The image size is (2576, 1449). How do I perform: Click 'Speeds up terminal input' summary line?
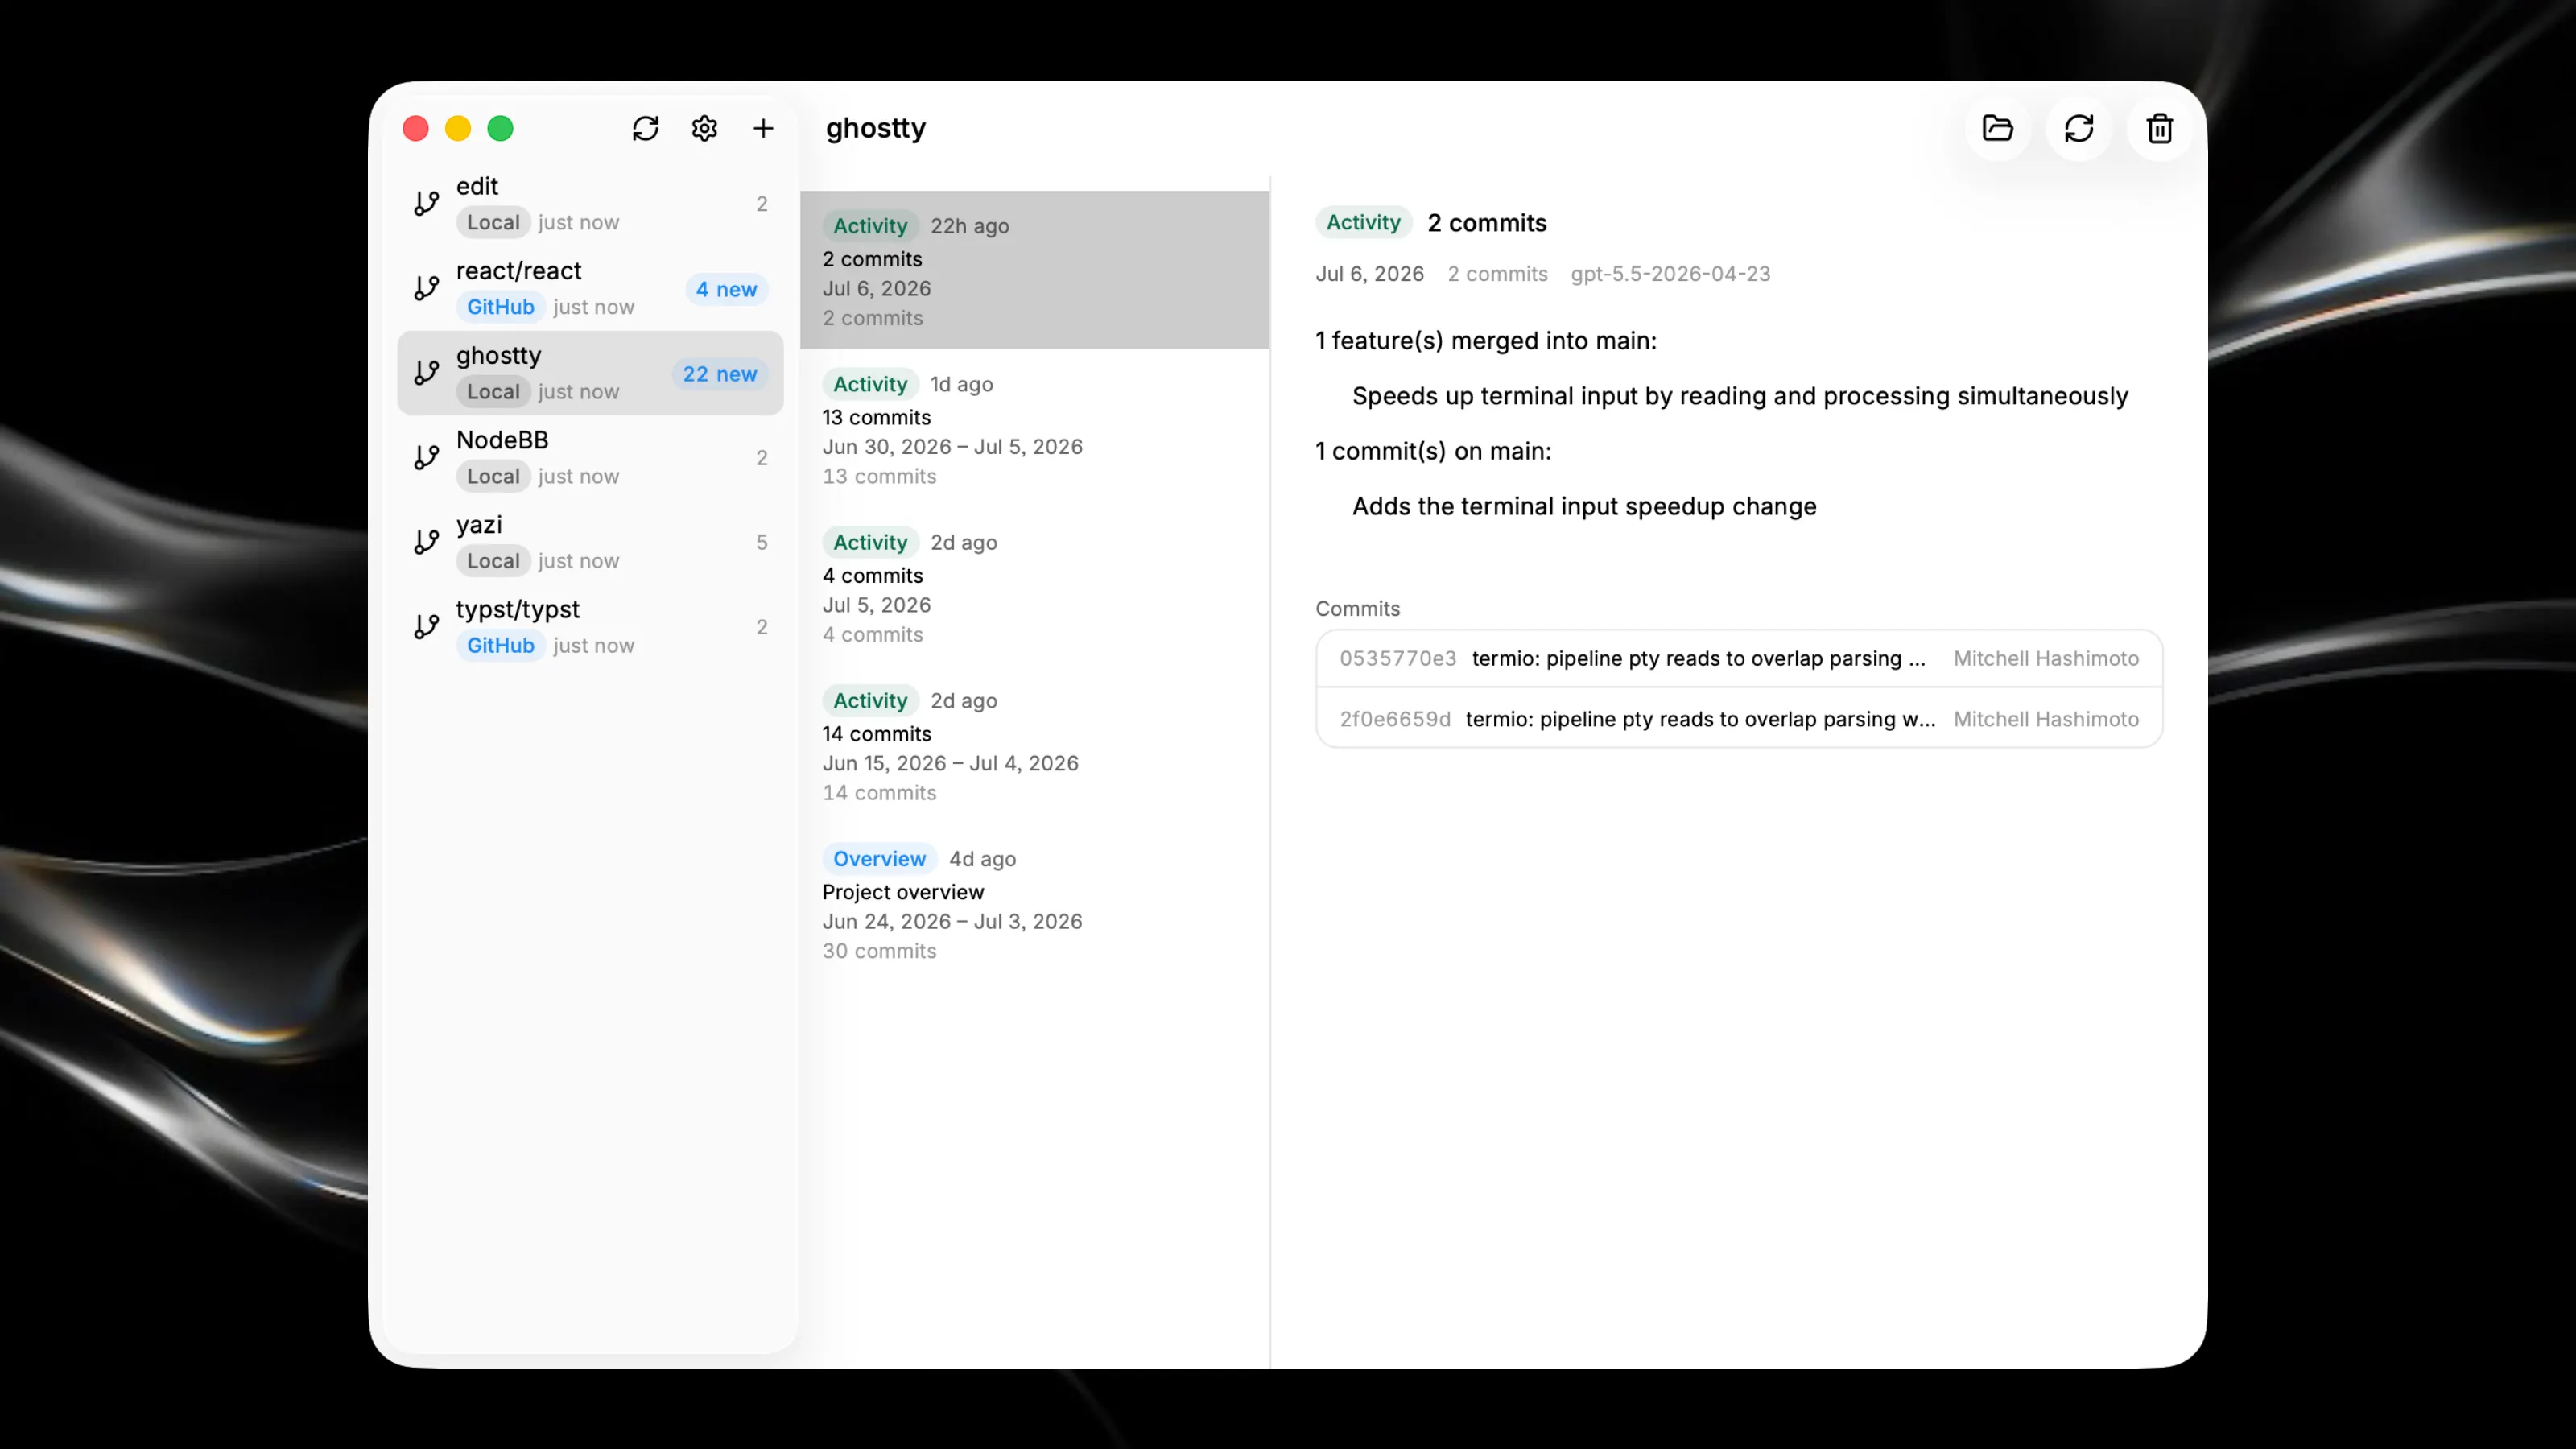coord(1740,396)
